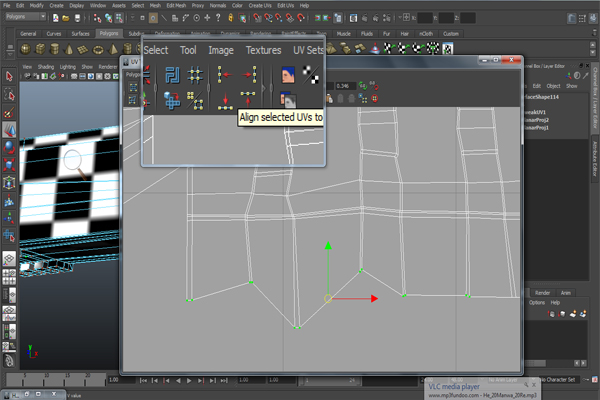This screenshot has height=400, width=600.
Task: Open Textures menu in UV editor
Action: click(263, 50)
